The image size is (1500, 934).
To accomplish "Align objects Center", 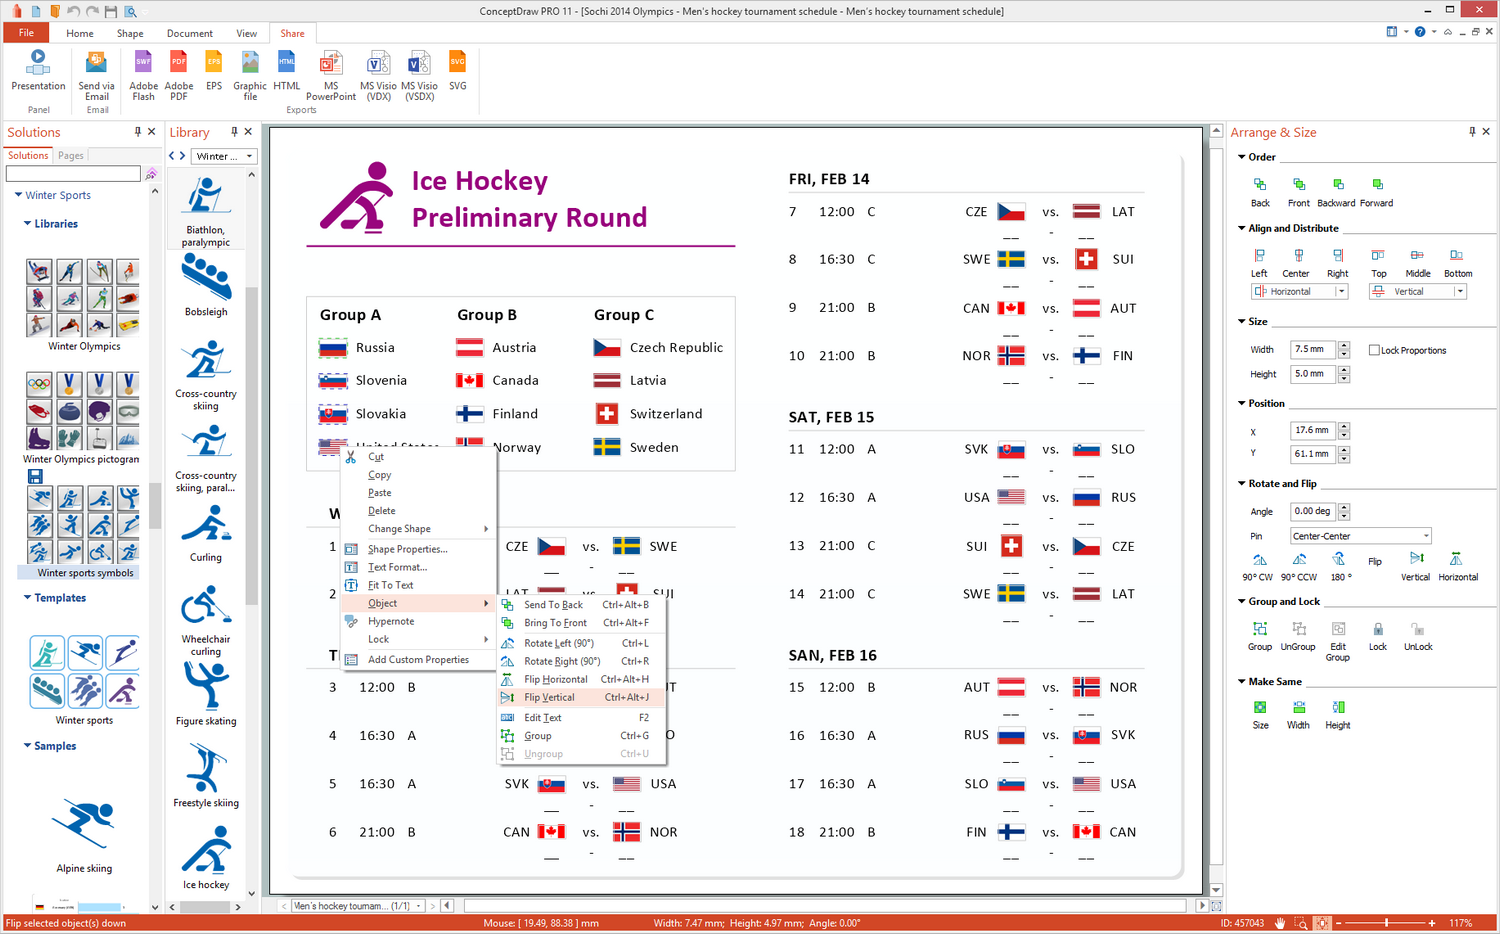I will click(x=1296, y=262).
